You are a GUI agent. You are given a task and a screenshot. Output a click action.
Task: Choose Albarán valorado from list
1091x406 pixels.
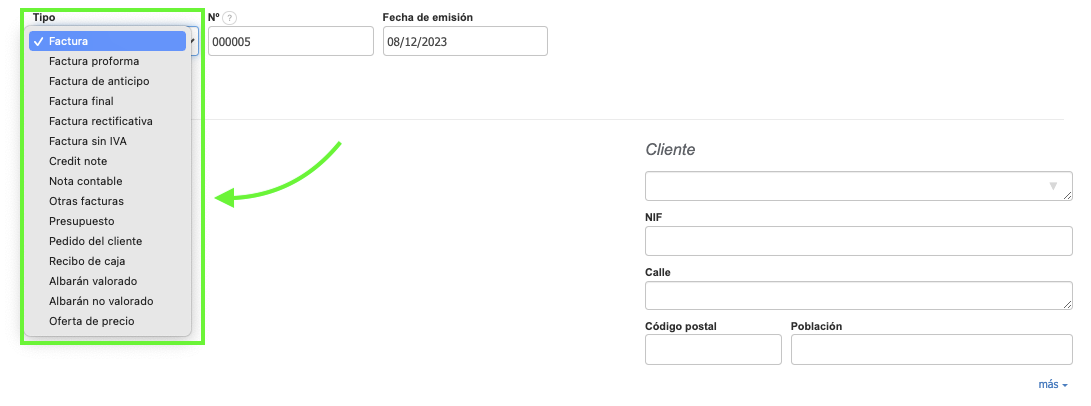[x=93, y=281]
